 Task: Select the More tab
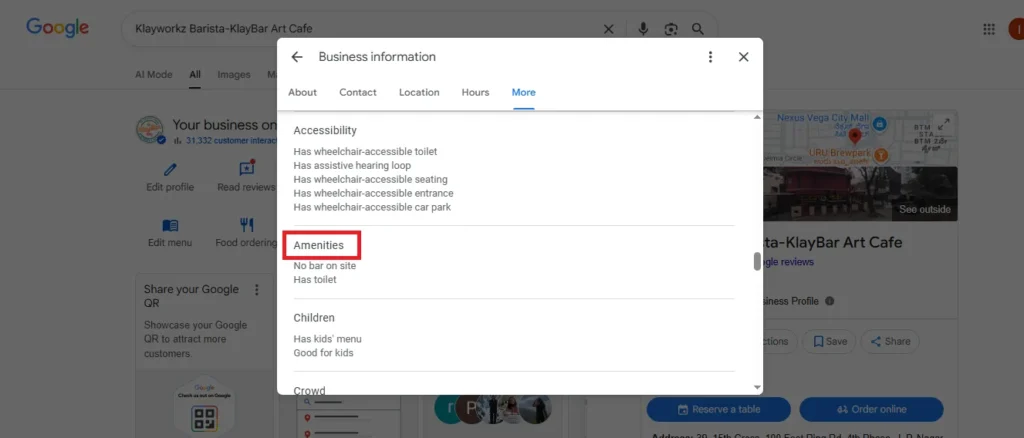(524, 92)
